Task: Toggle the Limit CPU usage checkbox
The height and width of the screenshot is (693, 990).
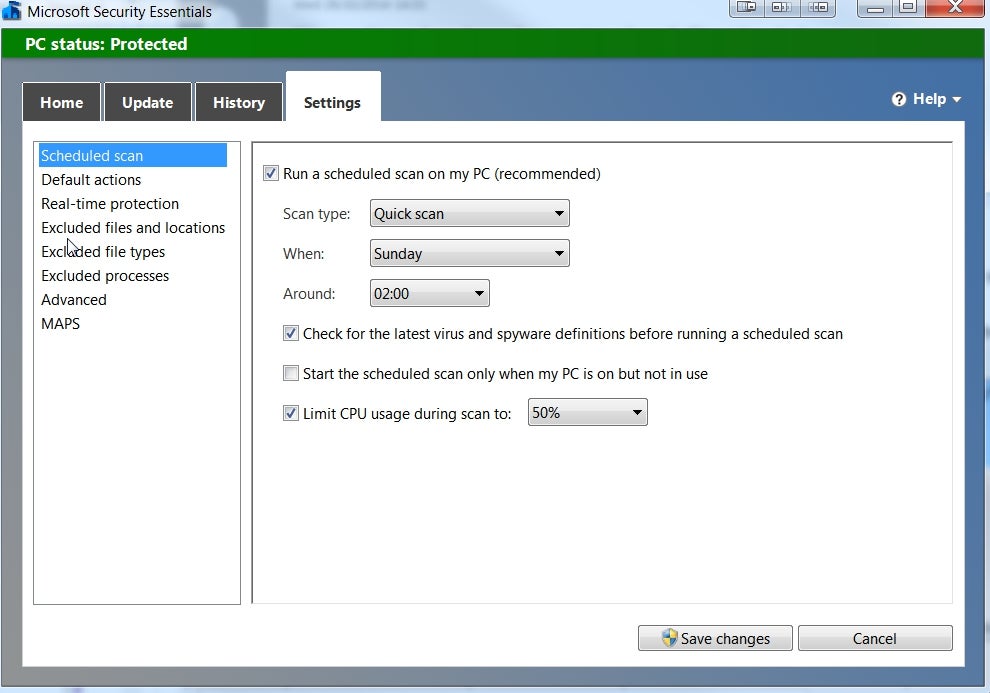Action: (x=290, y=413)
